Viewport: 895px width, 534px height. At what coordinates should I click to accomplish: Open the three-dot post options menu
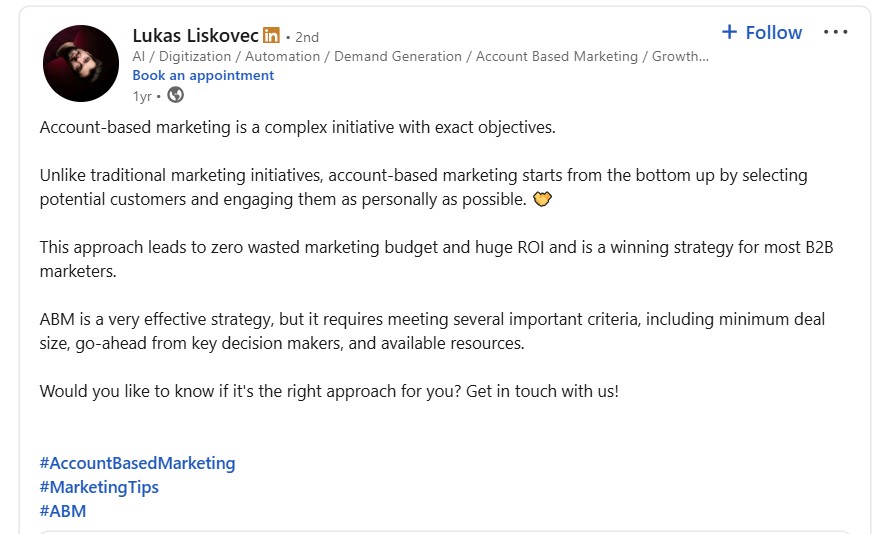835,32
